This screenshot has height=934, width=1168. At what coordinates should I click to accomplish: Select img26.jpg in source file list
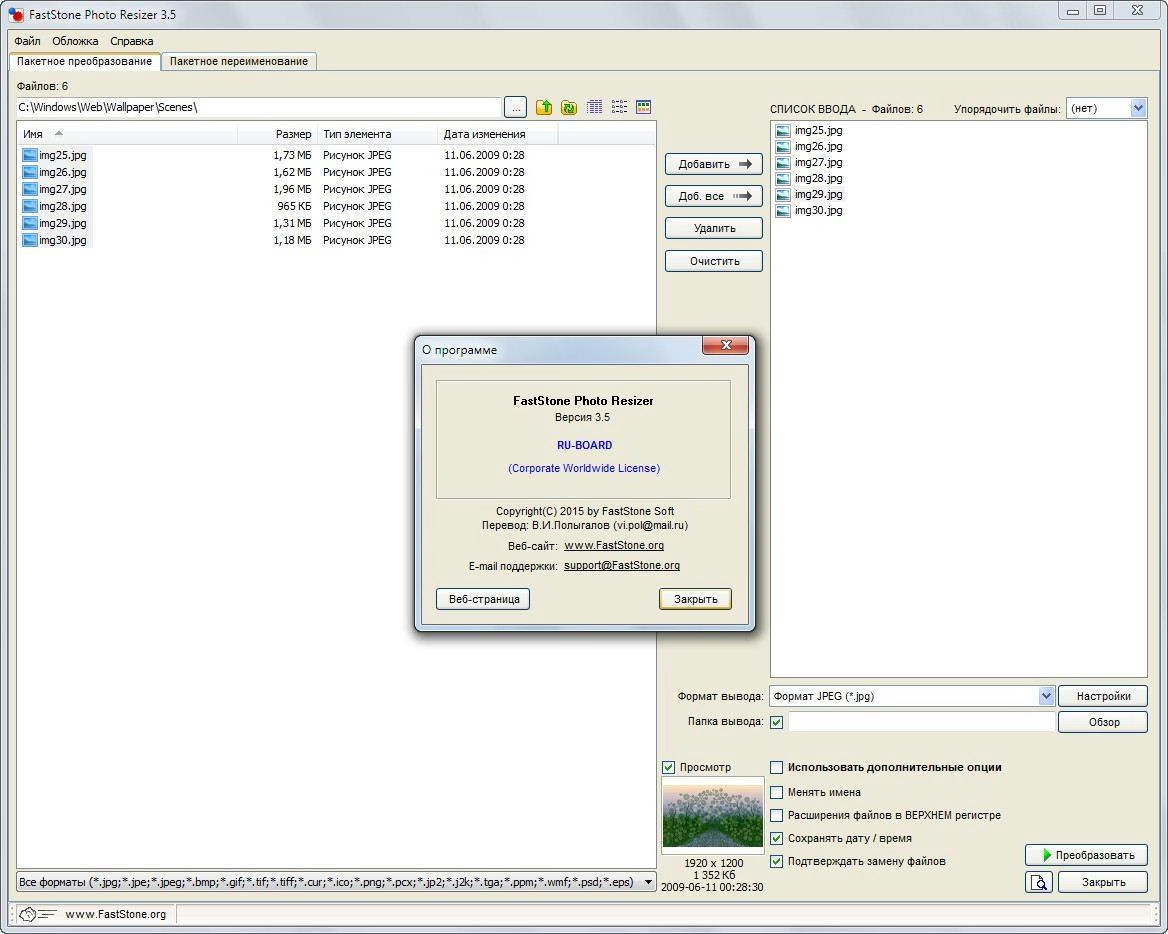[x=63, y=172]
